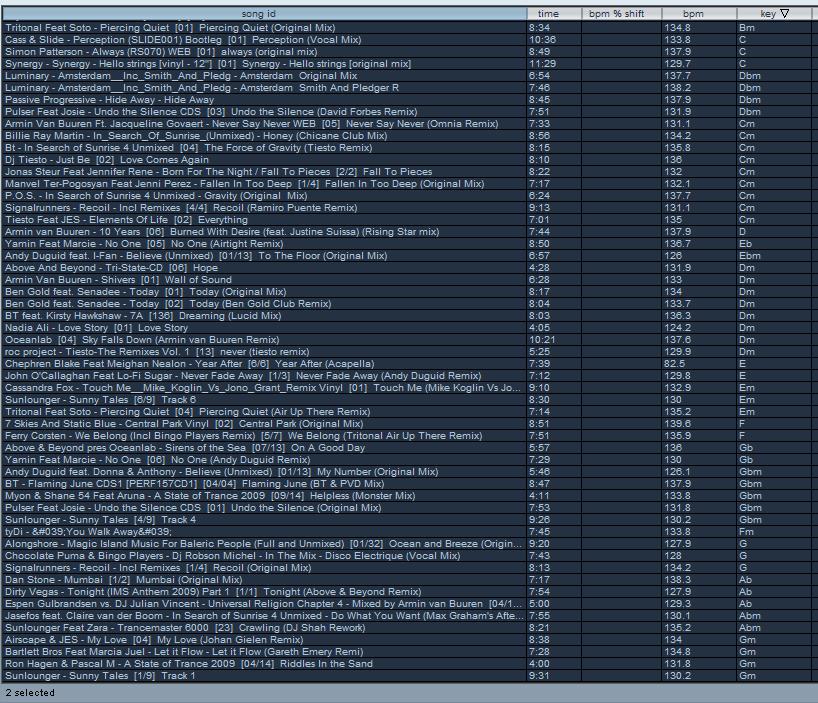Select Ben Gold 'Today (Ben Gold Club Remix)'

[x=407, y=304]
